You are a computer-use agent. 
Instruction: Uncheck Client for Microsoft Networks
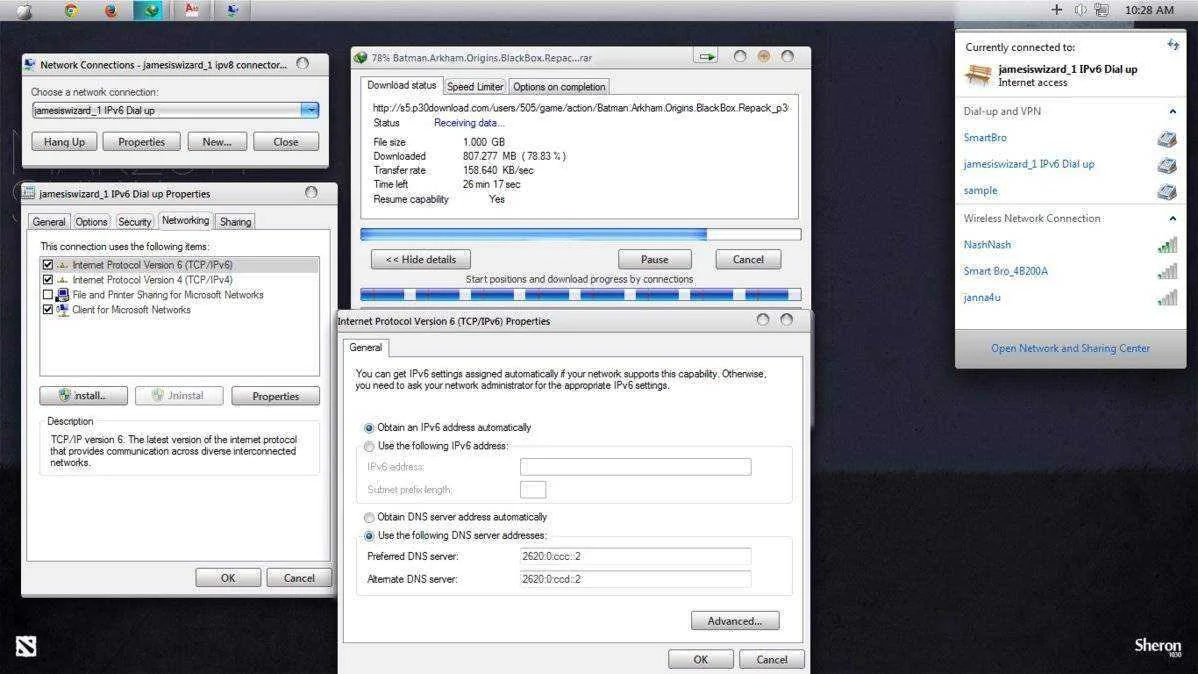click(47, 309)
